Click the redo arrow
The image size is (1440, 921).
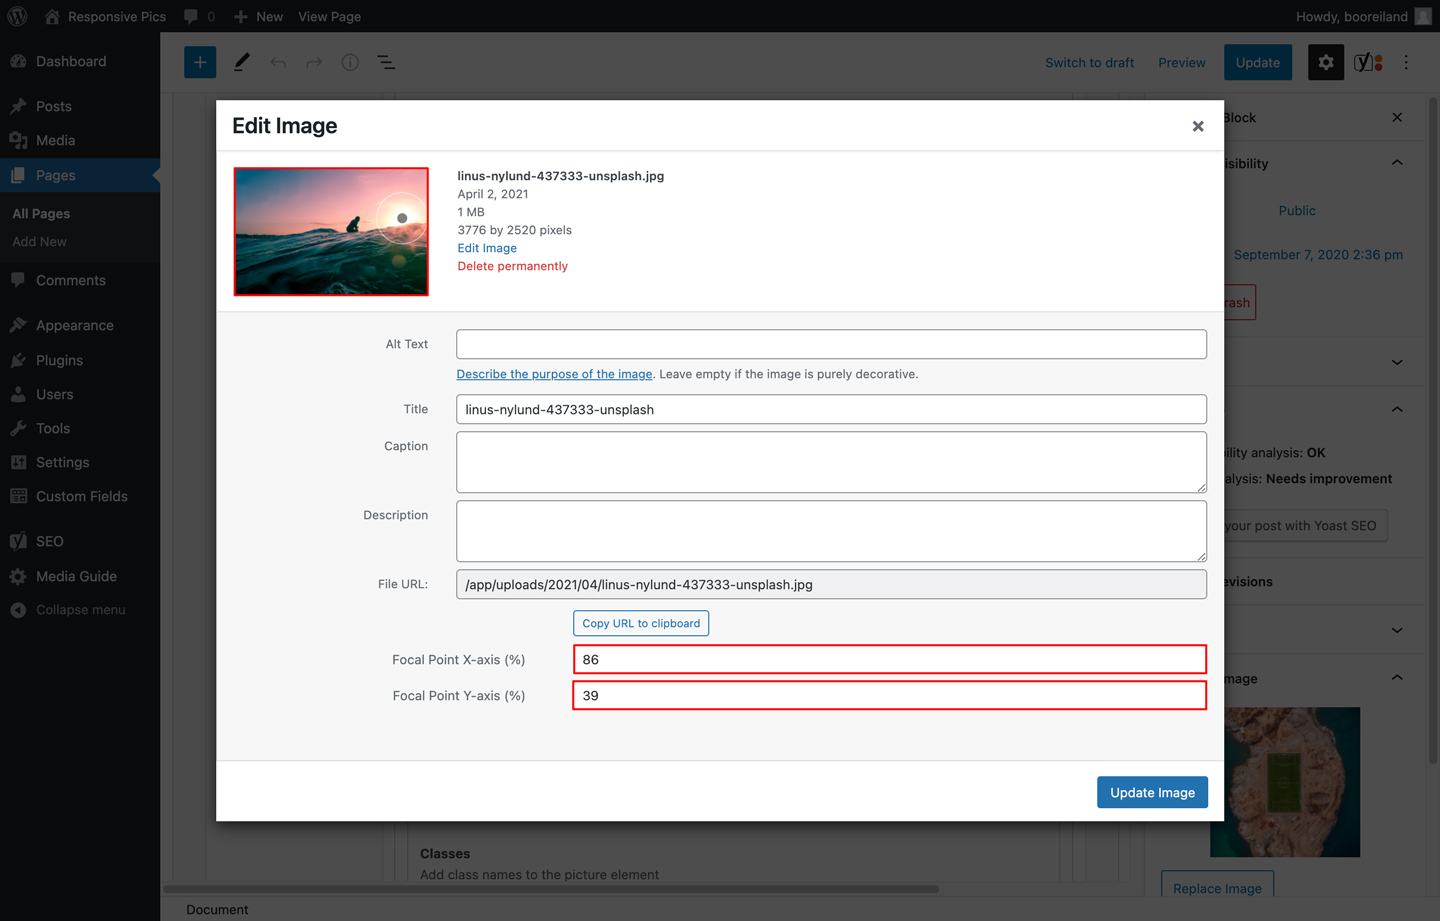tap(314, 62)
